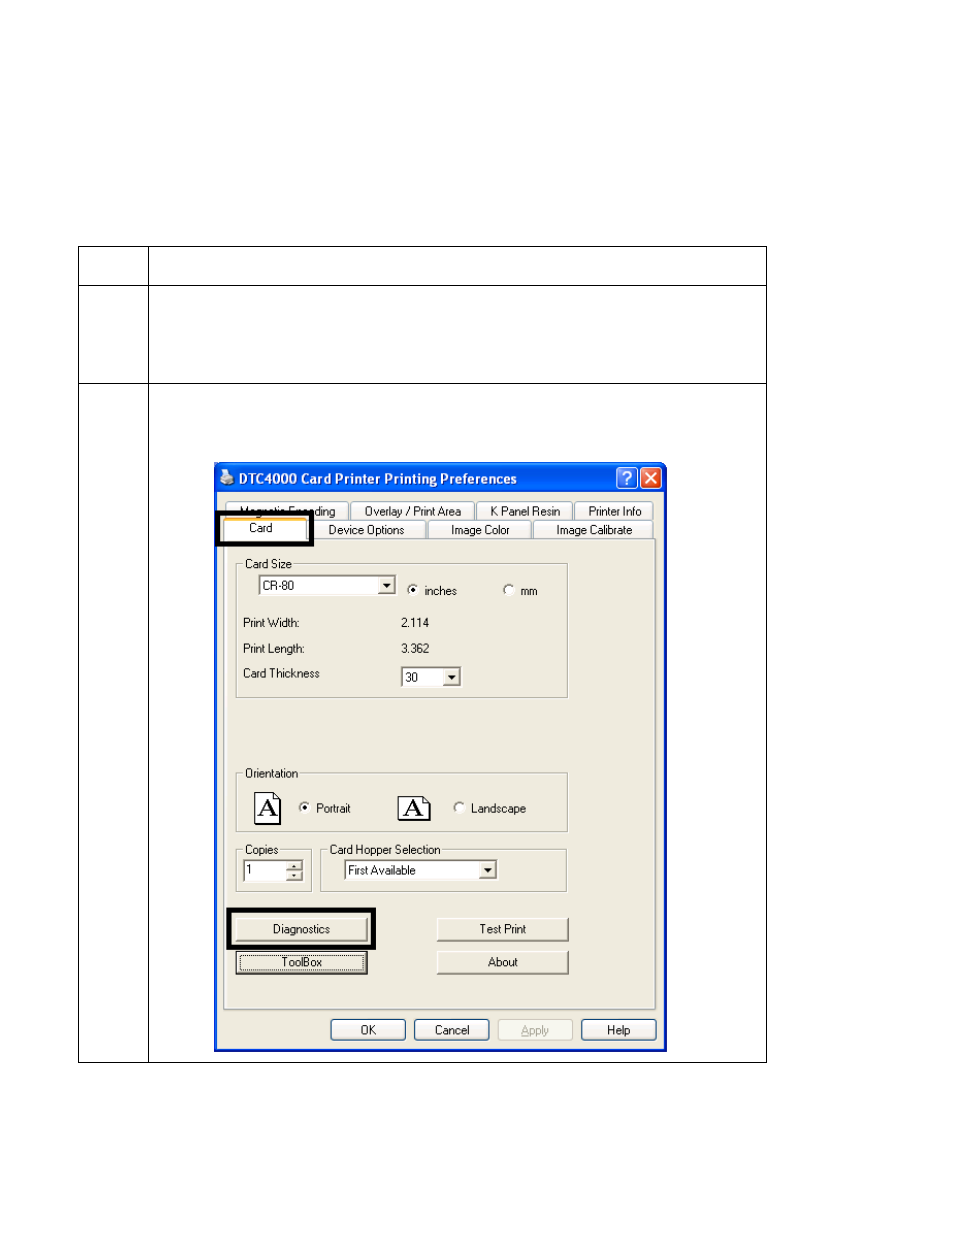Click the Landscape orientation page icon
The width and height of the screenshot is (954, 1235).
(x=414, y=808)
